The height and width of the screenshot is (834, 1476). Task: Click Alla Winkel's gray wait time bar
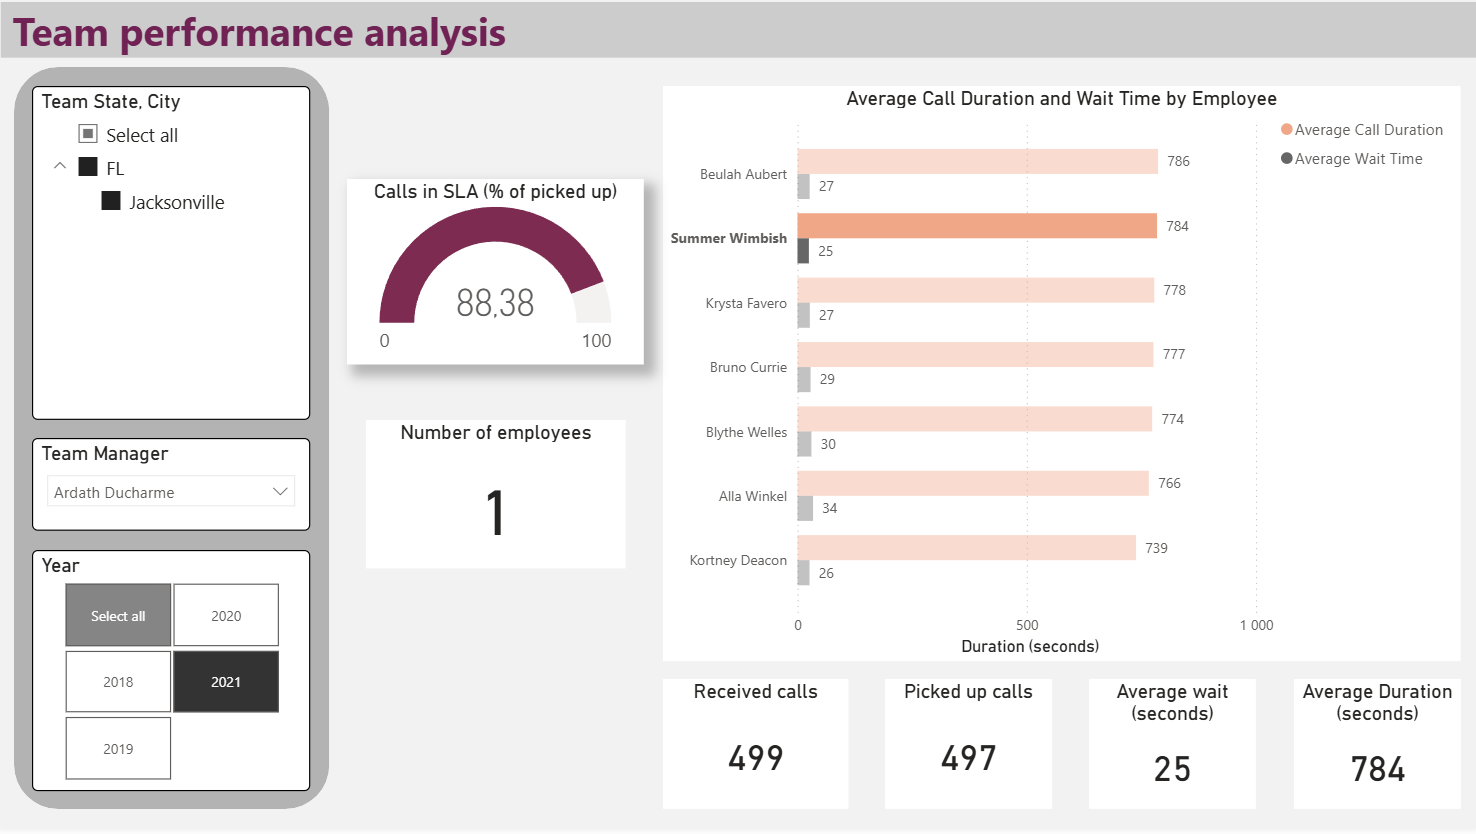click(805, 509)
